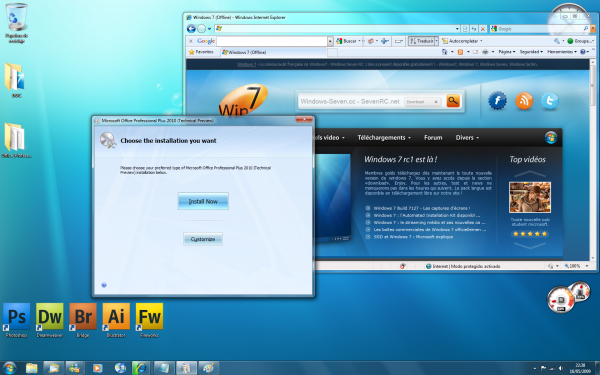Screen dimensions: 600x375
Task: Open Windows Media Player taskbar icon
Action: click(x=97, y=368)
